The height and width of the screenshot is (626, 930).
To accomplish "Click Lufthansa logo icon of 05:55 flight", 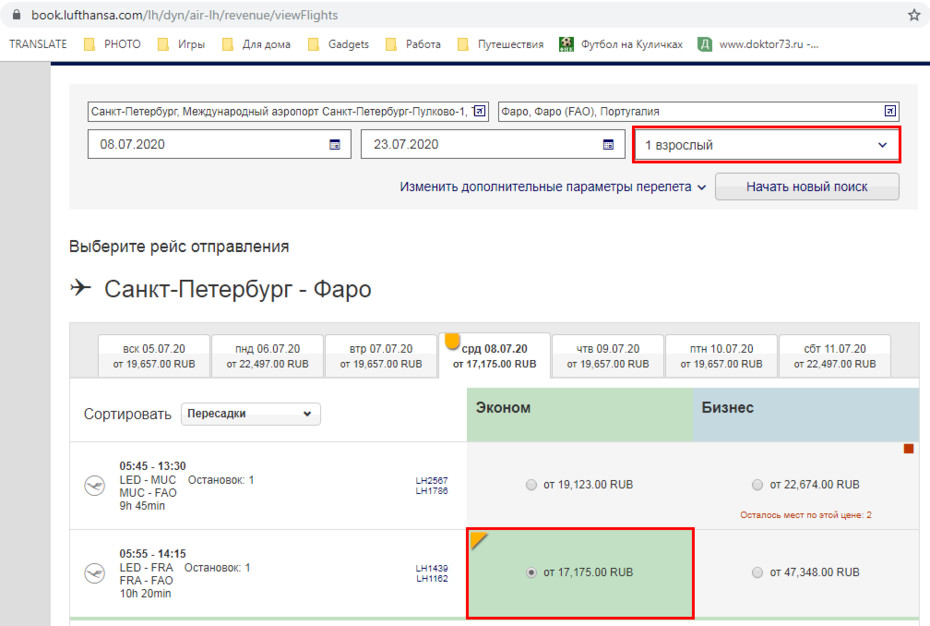I will tap(95, 573).
